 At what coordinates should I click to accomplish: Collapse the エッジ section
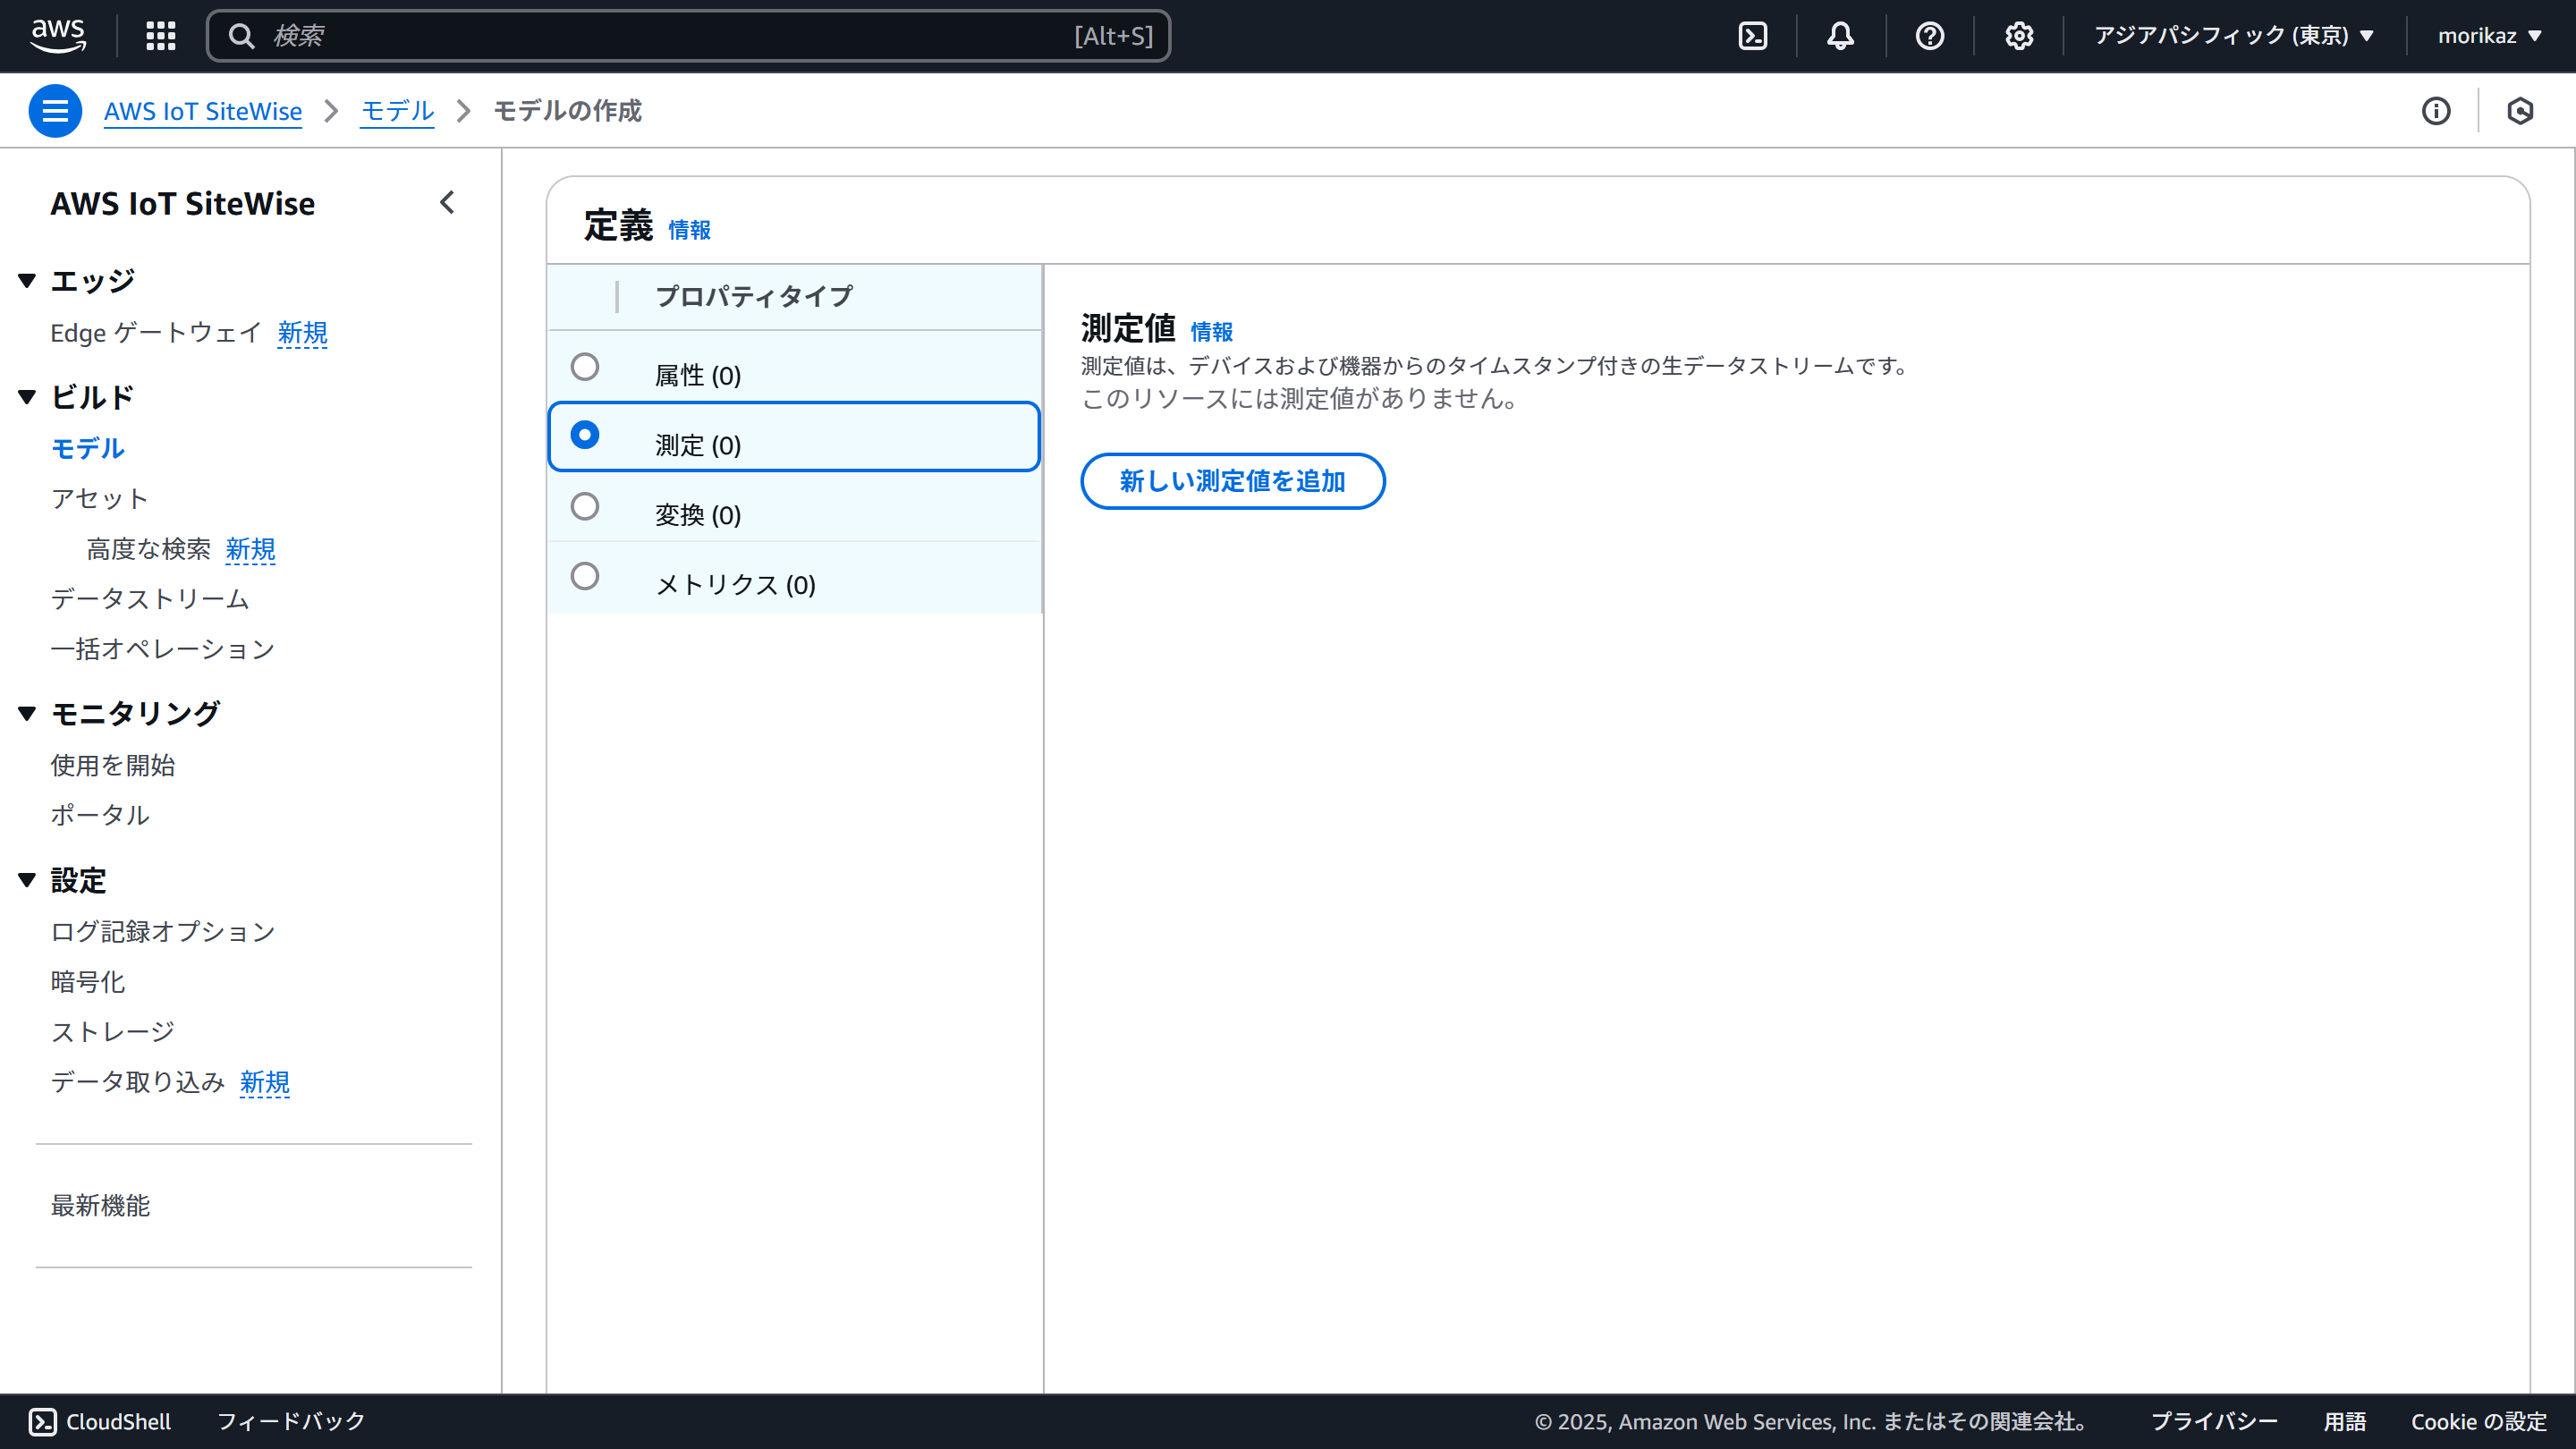click(x=28, y=281)
